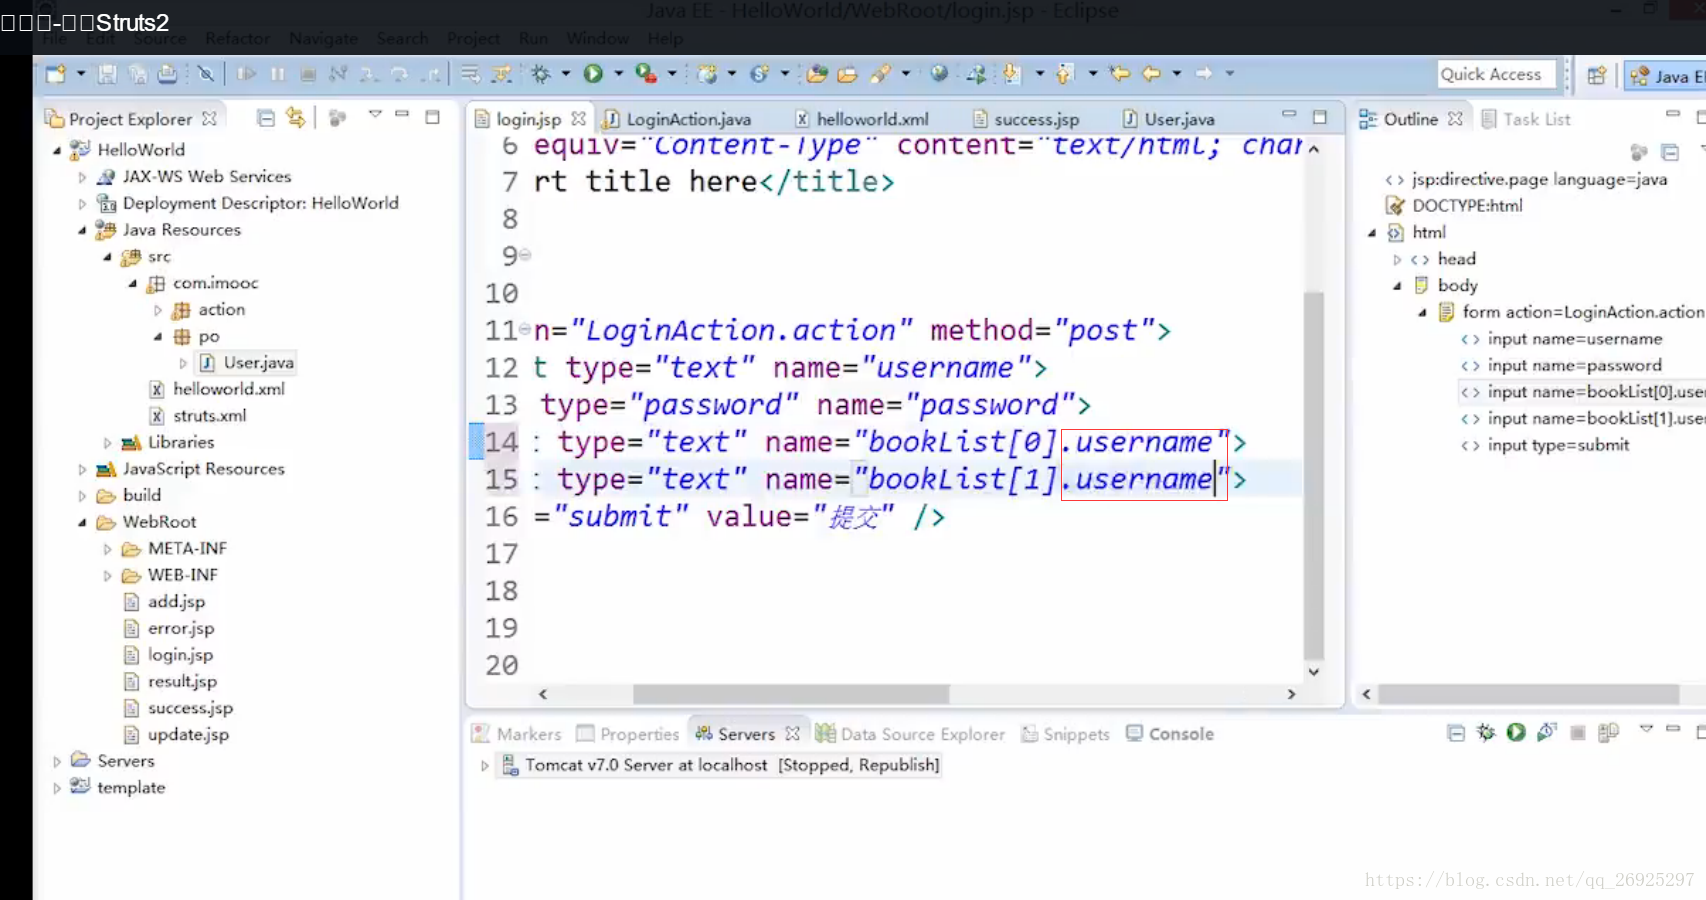1706x900 pixels.
Task: Select update.jsp in Project Explorer
Action: (176, 734)
